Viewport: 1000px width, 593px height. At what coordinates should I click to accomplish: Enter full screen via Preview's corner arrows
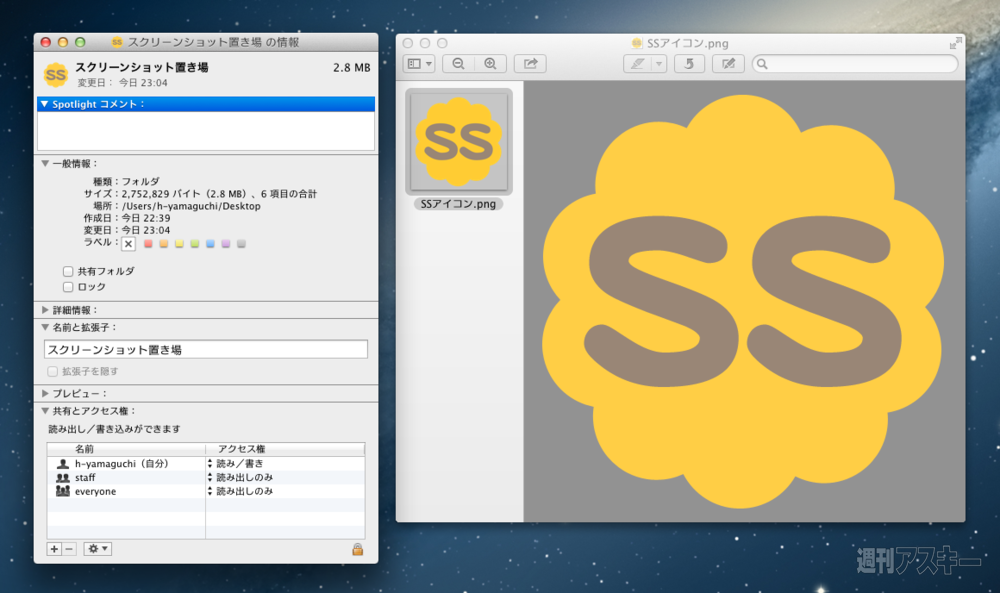[x=955, y=43]
